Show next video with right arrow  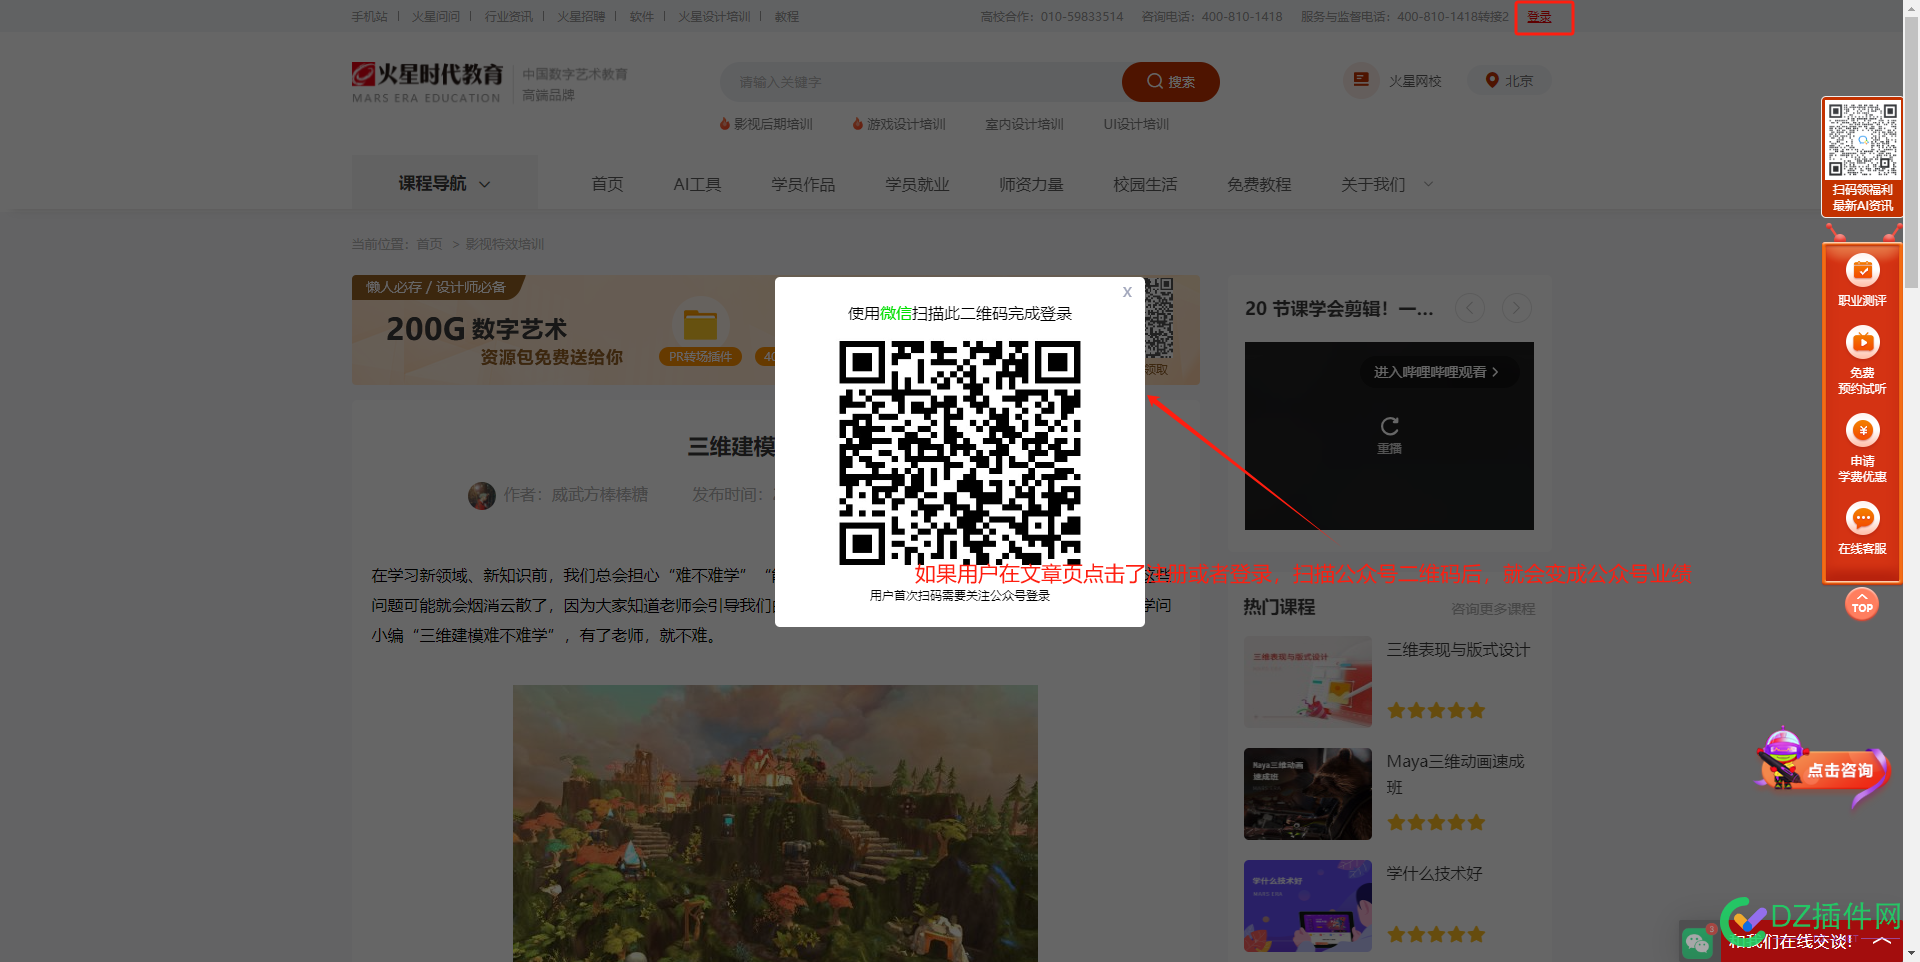pos(1516,308)
